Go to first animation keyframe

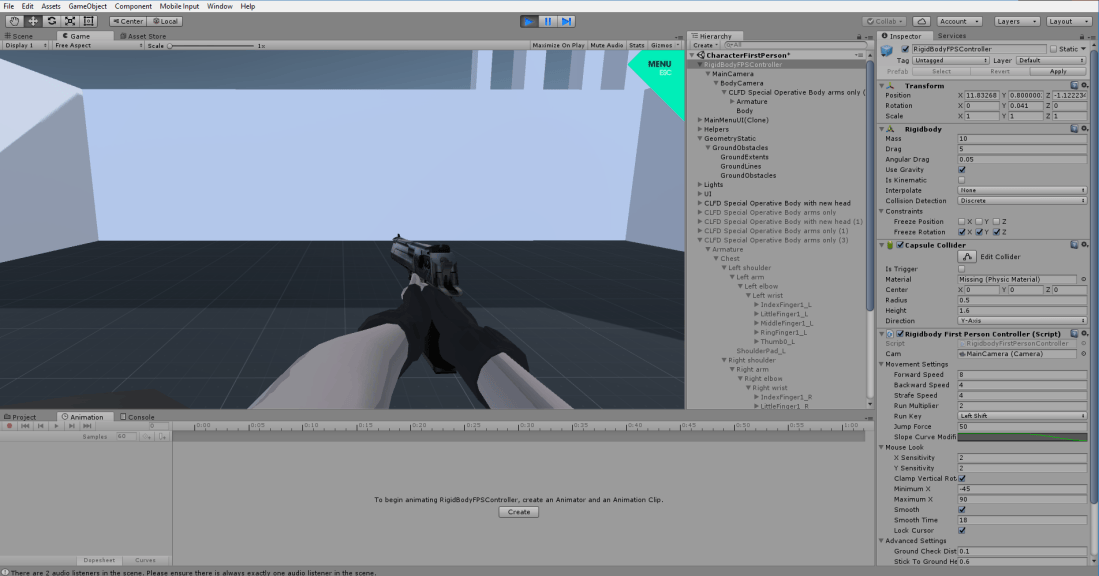click(x=25, y=426)
